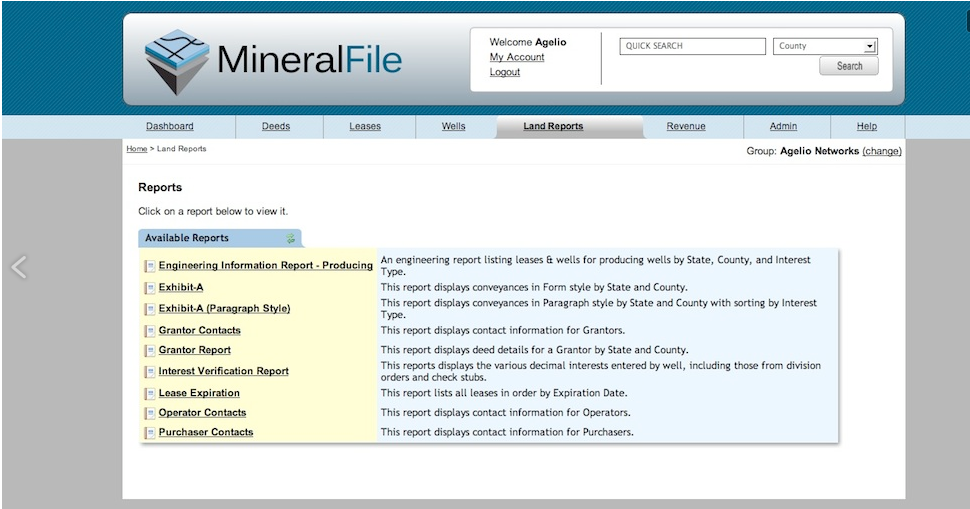
Task: Click document icon beside Interest Verification Report
Action: [x=150, y=372]
